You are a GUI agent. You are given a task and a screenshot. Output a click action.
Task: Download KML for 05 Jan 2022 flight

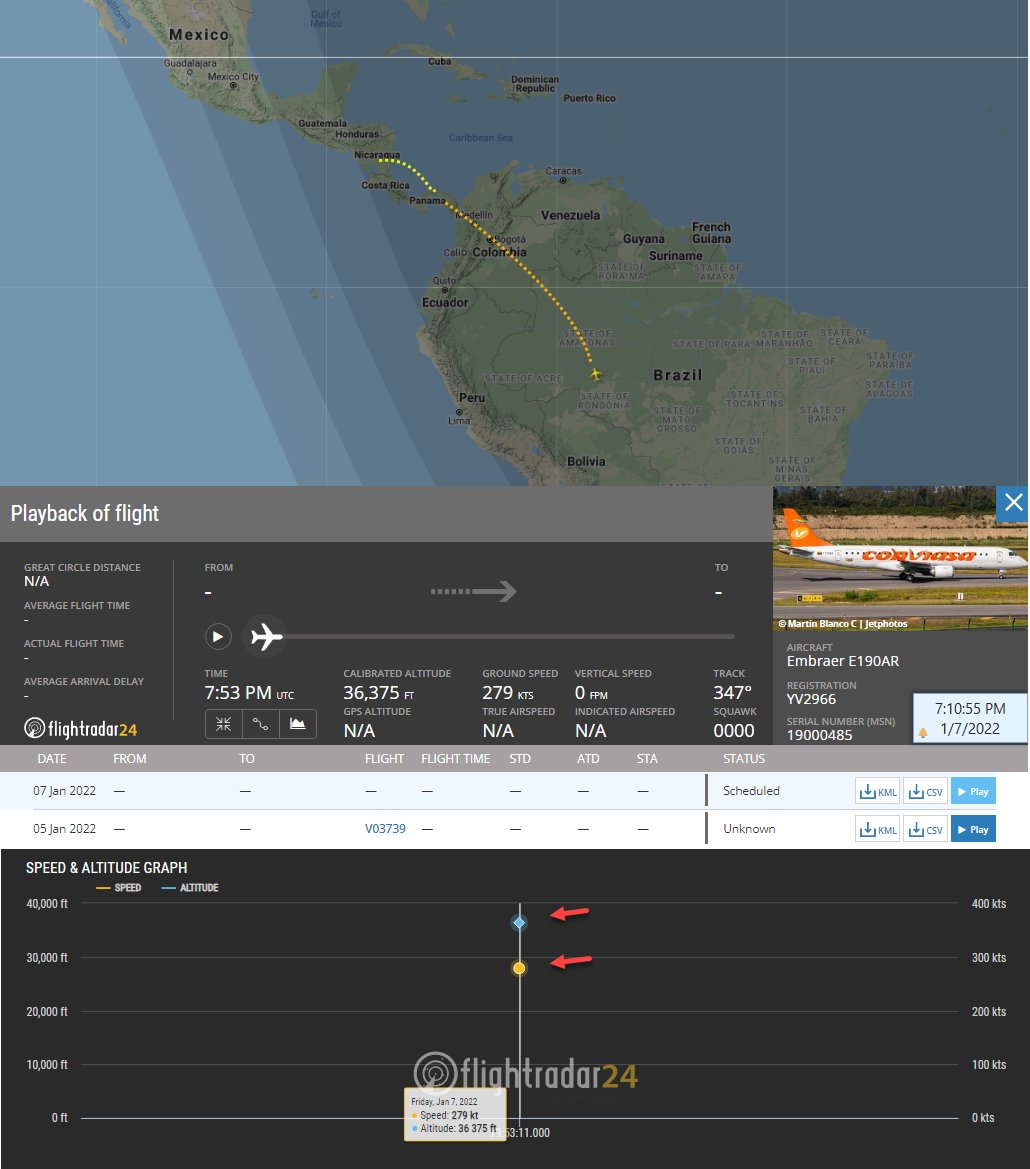point(877,829)
